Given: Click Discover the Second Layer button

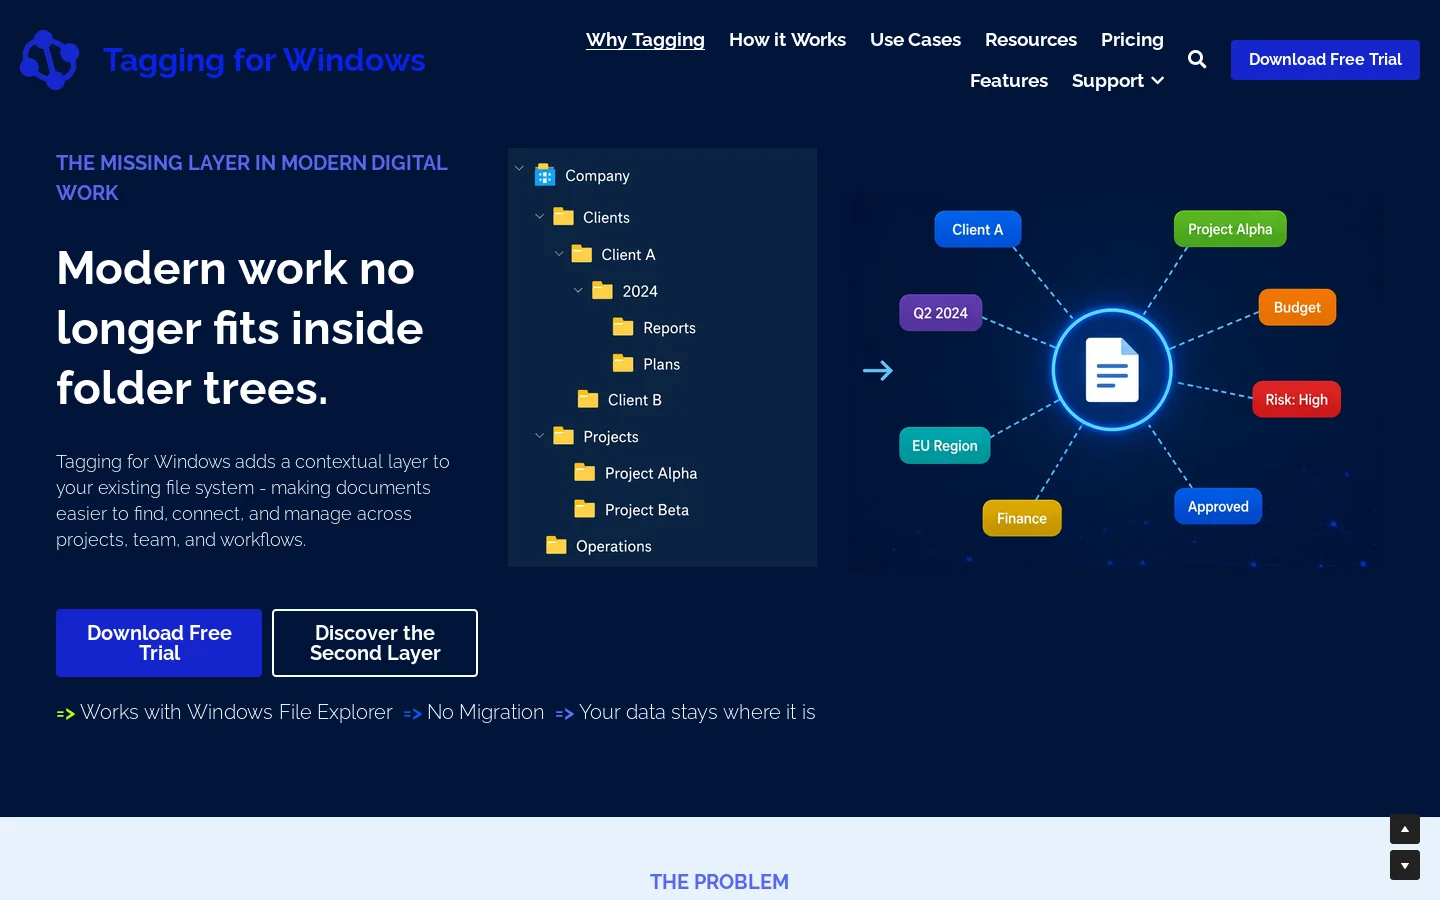Looking at the screenshot, I should point(375,643).
